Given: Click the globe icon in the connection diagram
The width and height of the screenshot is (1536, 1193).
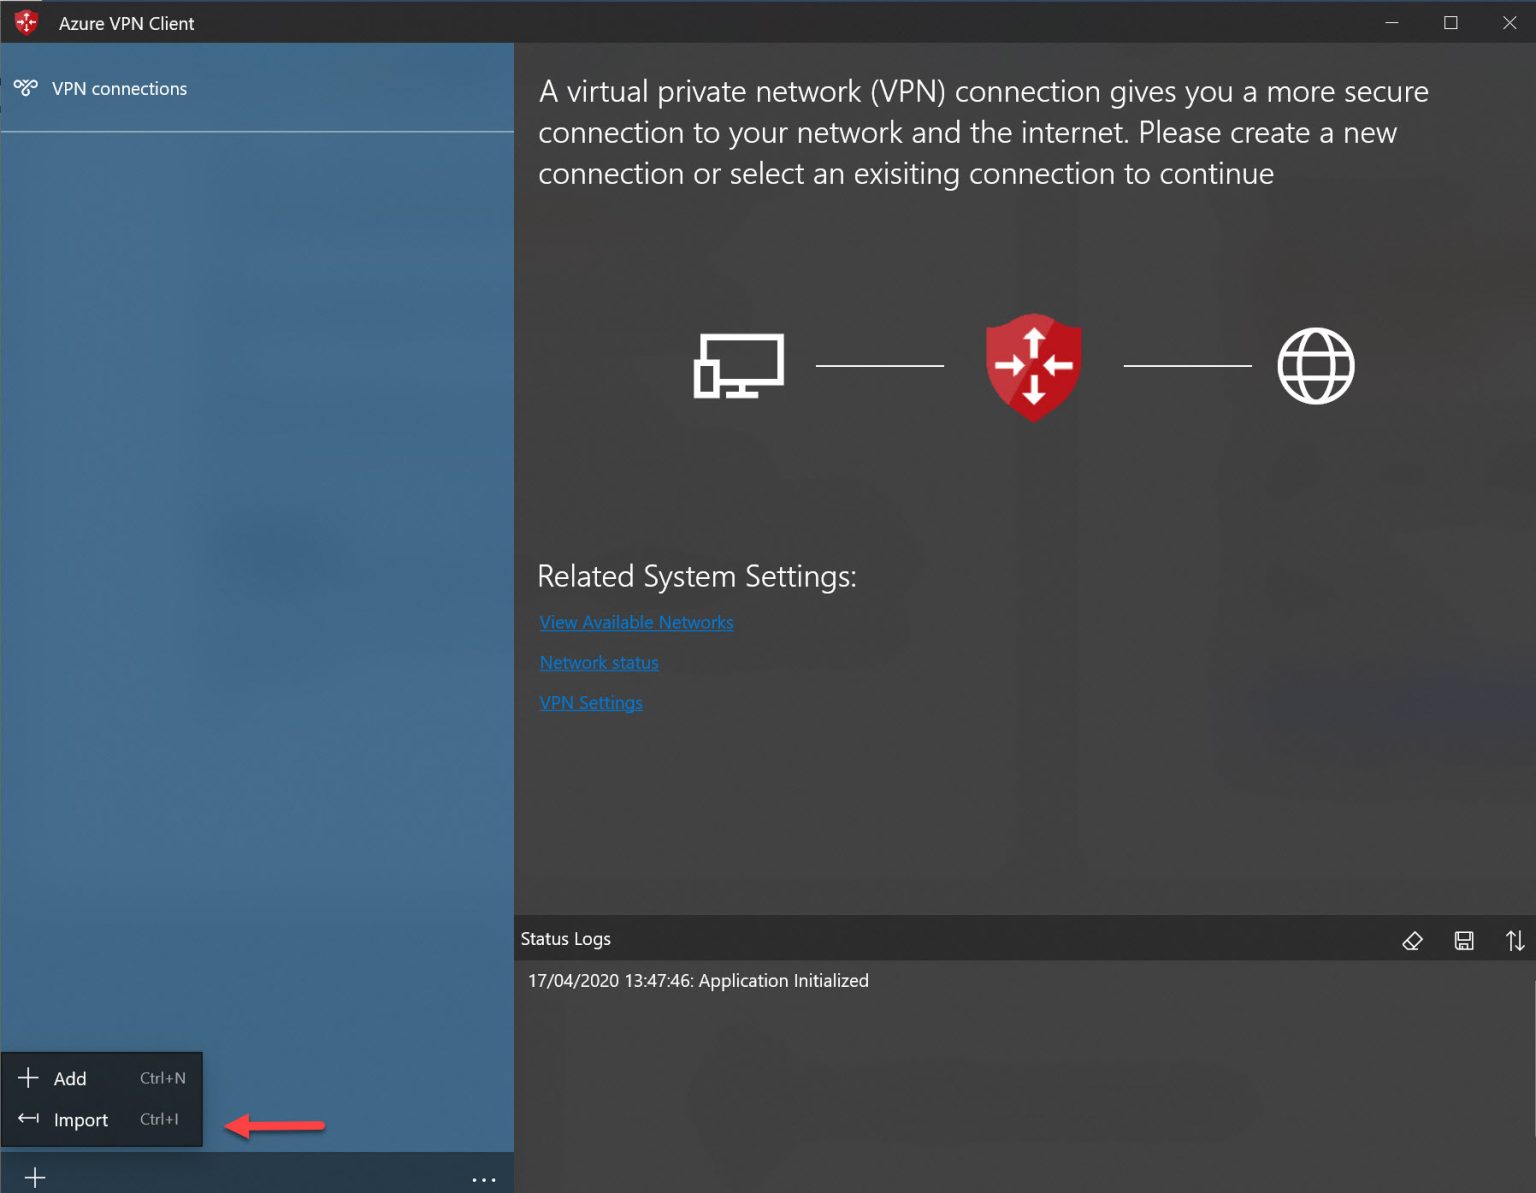Looking at the screenshot, I should click(x=1316, y=366).
